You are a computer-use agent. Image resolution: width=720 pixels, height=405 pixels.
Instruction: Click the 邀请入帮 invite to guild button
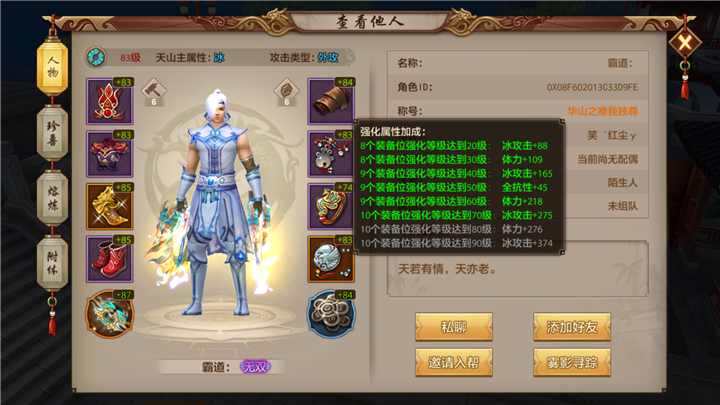pos(454,363)
